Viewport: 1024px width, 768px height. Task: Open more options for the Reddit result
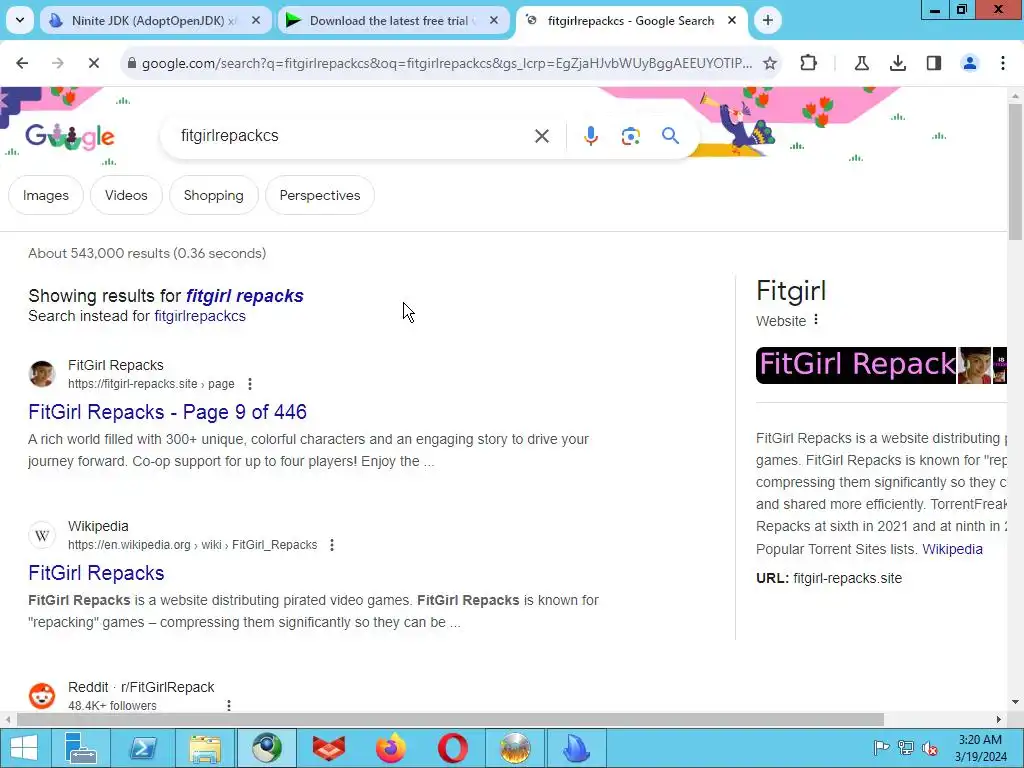point(229,706)
